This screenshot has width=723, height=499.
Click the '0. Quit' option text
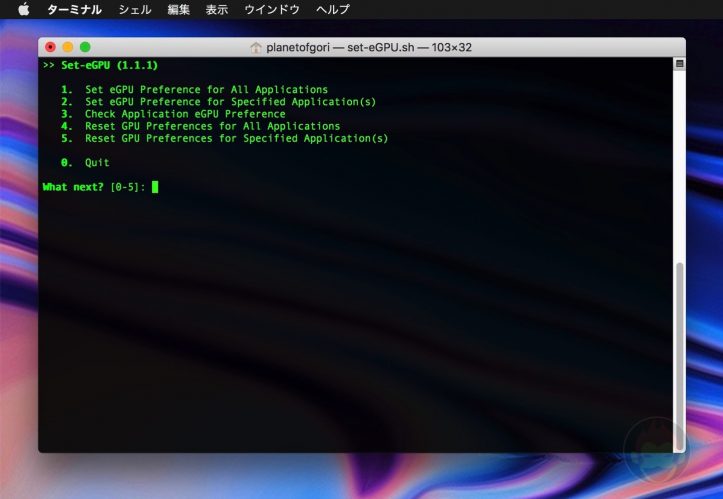tap(96, 162)
